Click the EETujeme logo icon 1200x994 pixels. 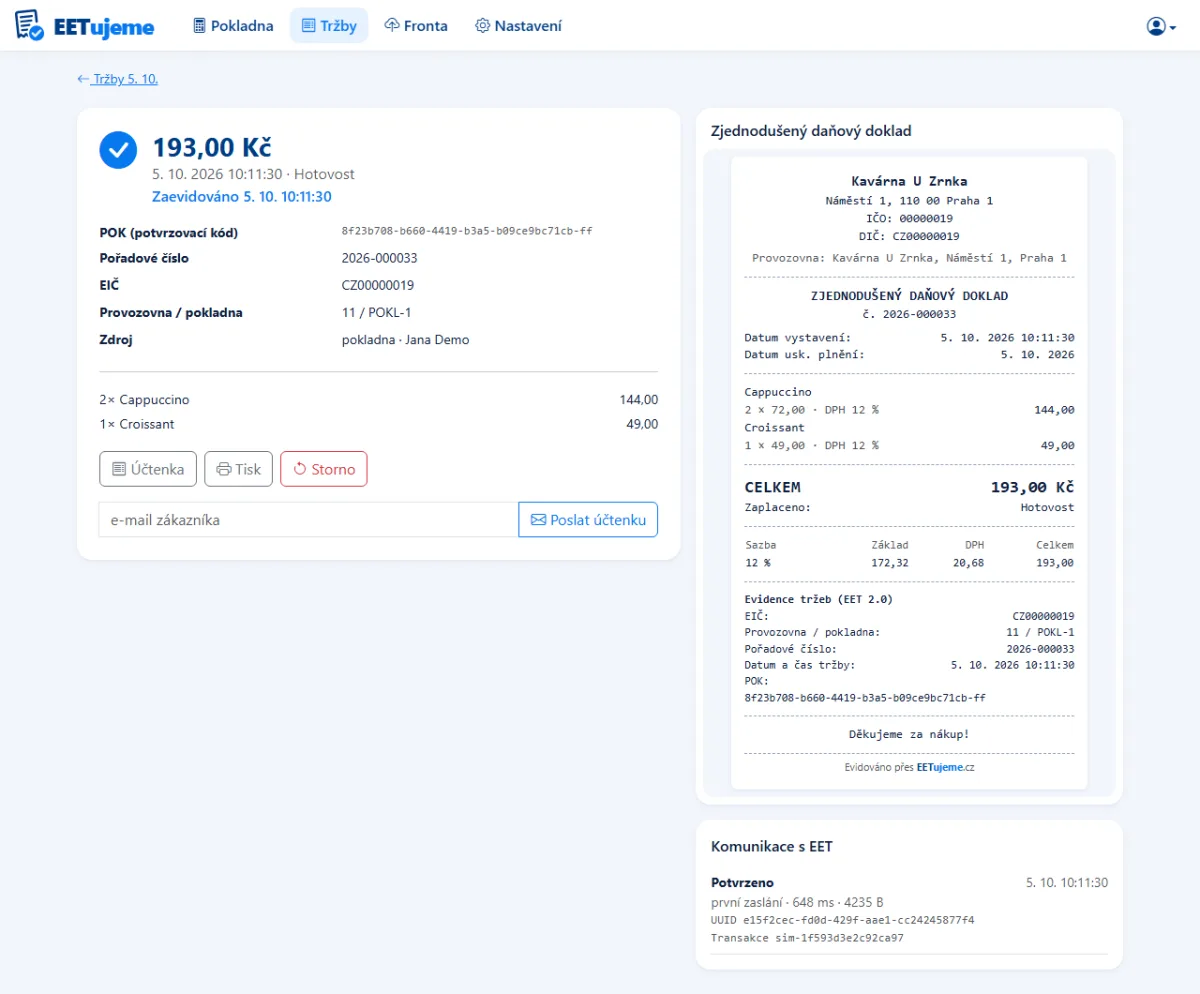click(x=30, y=25)
